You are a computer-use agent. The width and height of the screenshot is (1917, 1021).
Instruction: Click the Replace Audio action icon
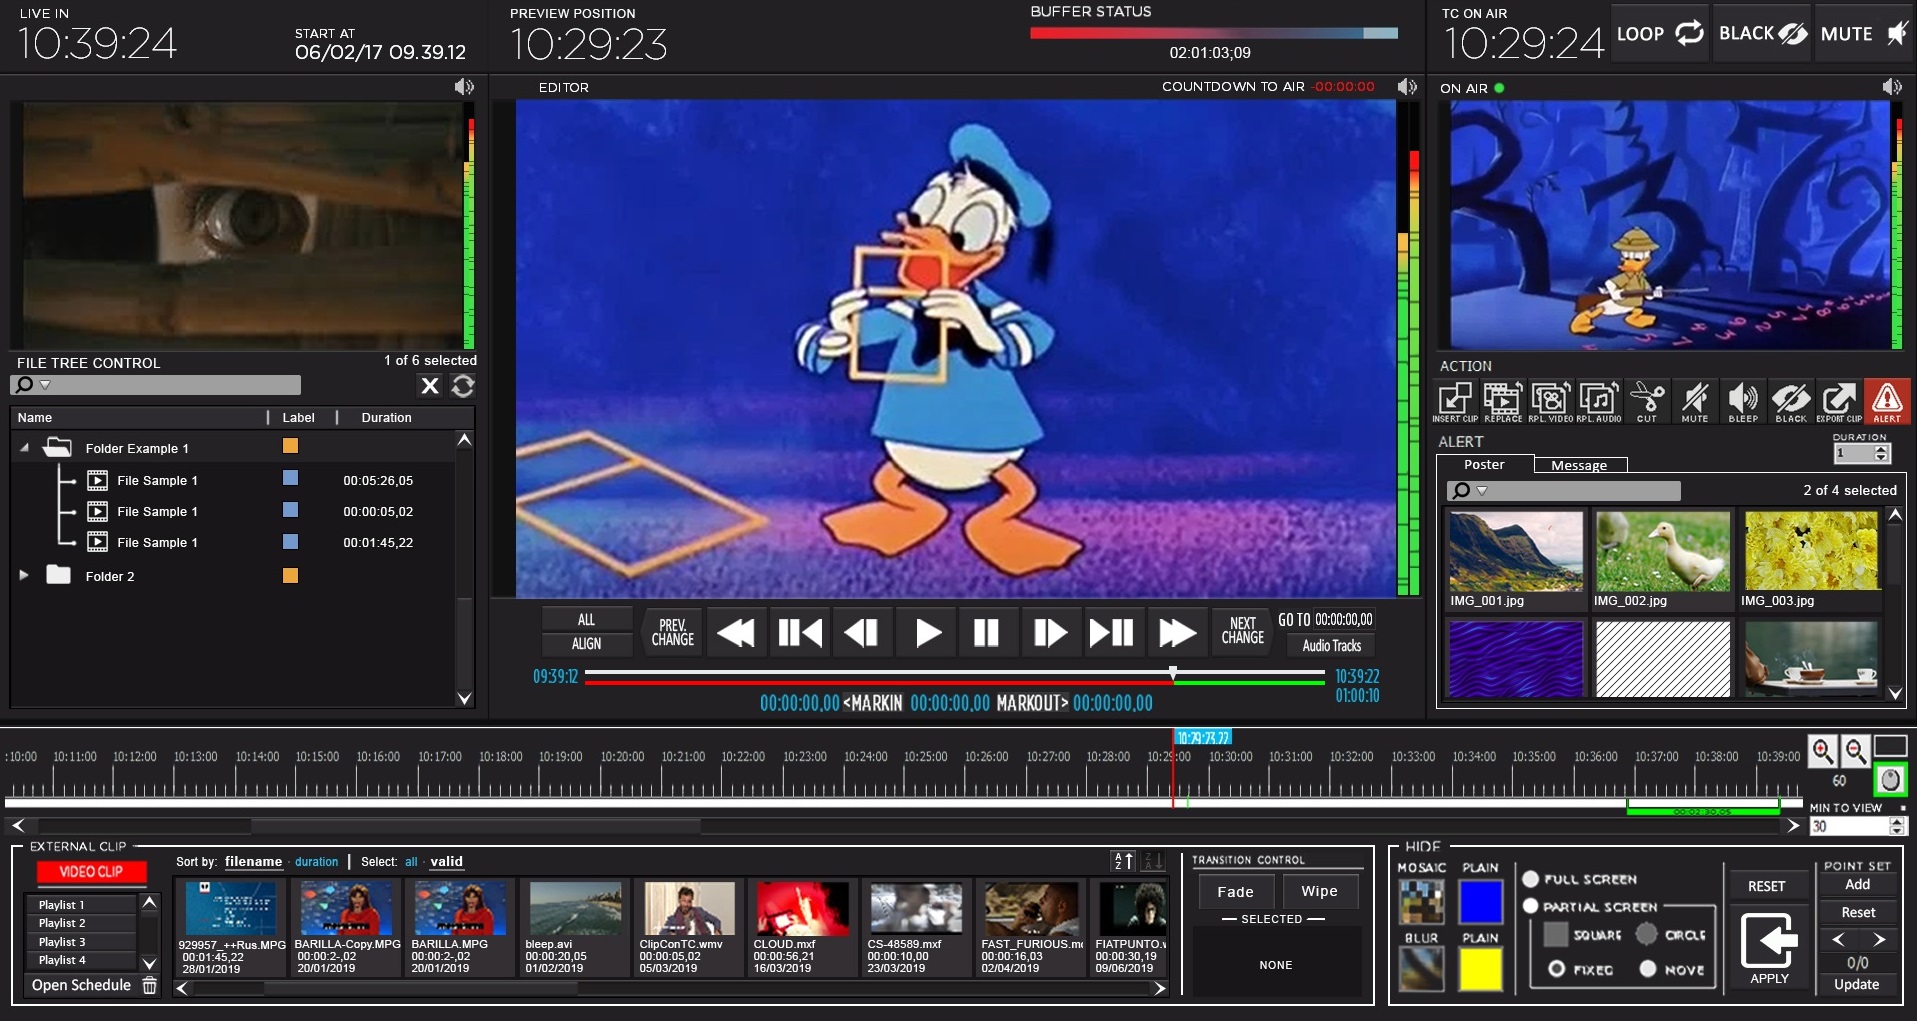(x=1598, y=400)
